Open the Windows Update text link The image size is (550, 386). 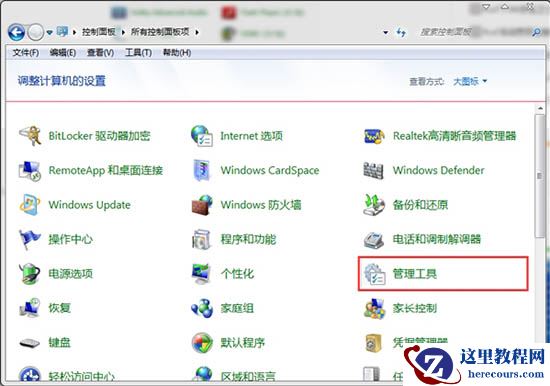pyautogui.click(x=89, y=205)
